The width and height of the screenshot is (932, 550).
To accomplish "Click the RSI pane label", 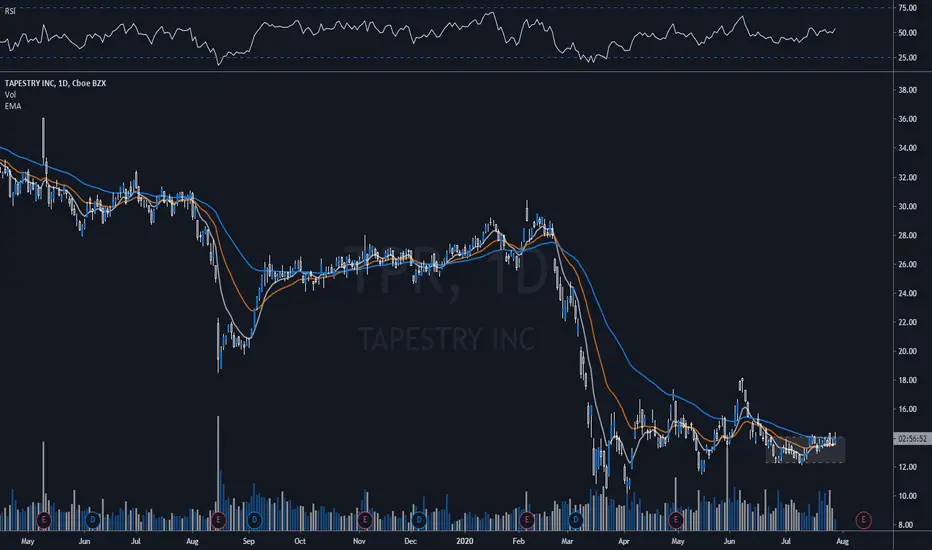I will tap(10, 11).
